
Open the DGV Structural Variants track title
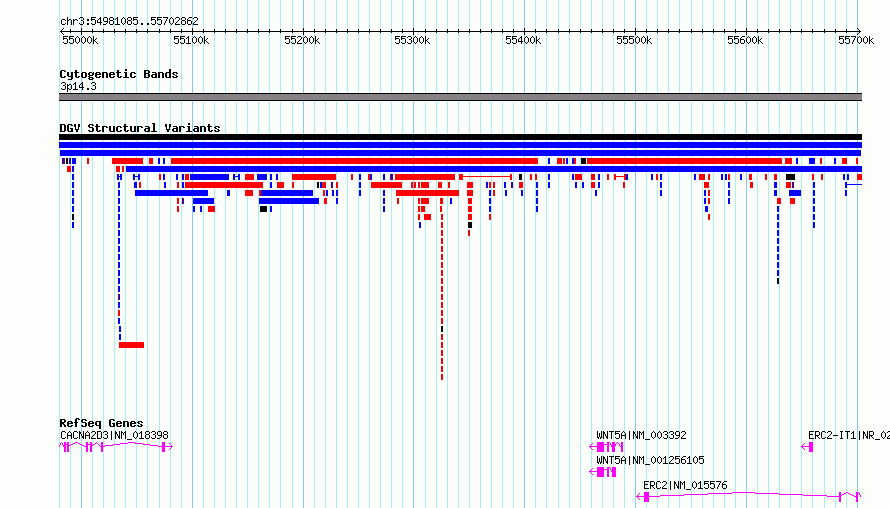(x=140, y=128)
